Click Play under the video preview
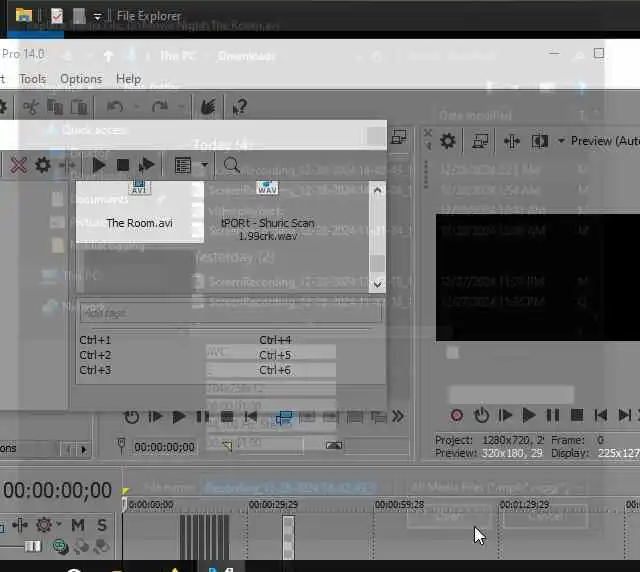640x572 pixels. click(529, 416)
